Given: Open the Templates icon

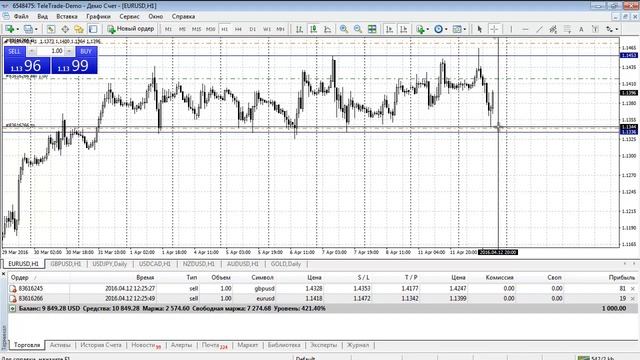Looking at the screenshot, I should pyautogui.click(x=457, y=29).
